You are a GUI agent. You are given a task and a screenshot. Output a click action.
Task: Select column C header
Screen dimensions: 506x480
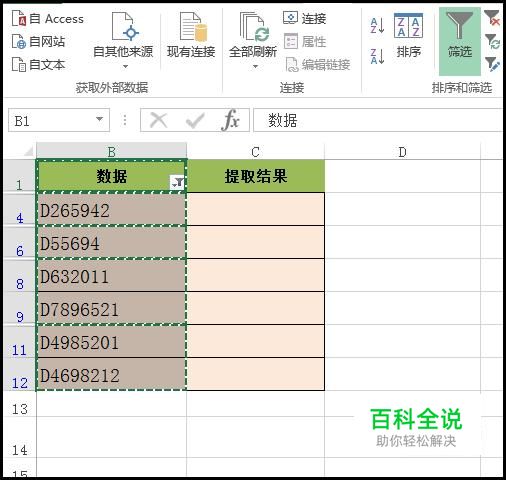(x=255, y=152)
